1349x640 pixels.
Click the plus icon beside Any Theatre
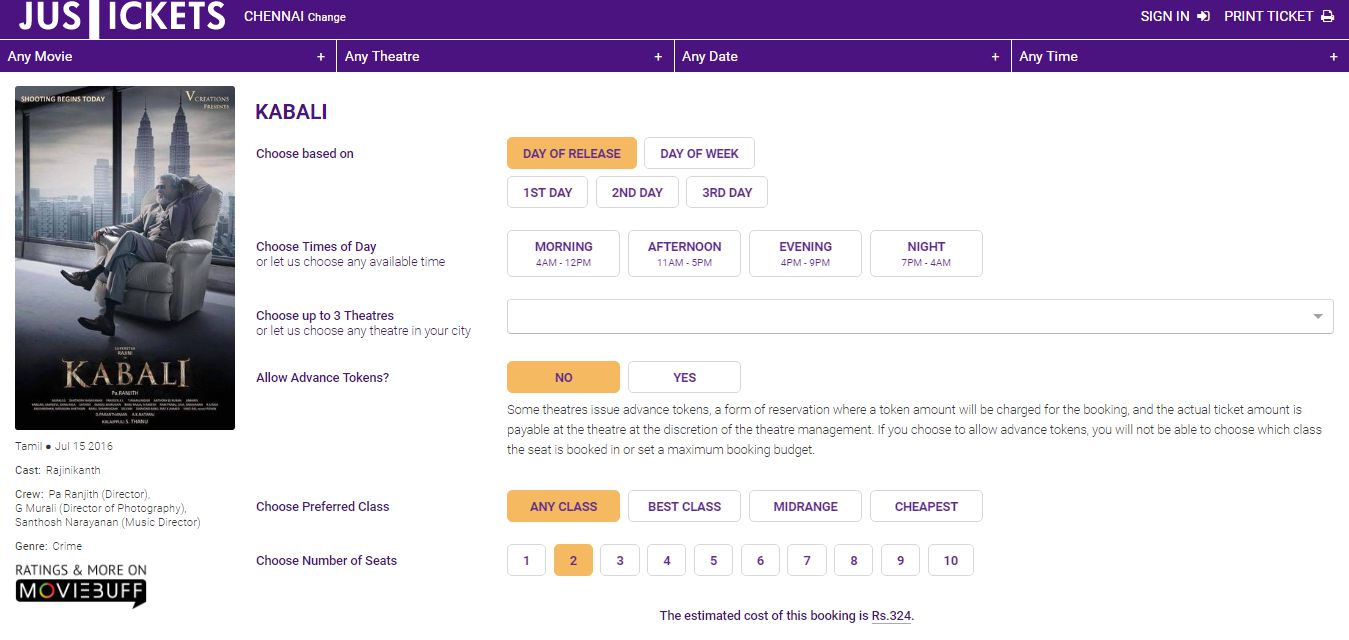click(658, 57)
